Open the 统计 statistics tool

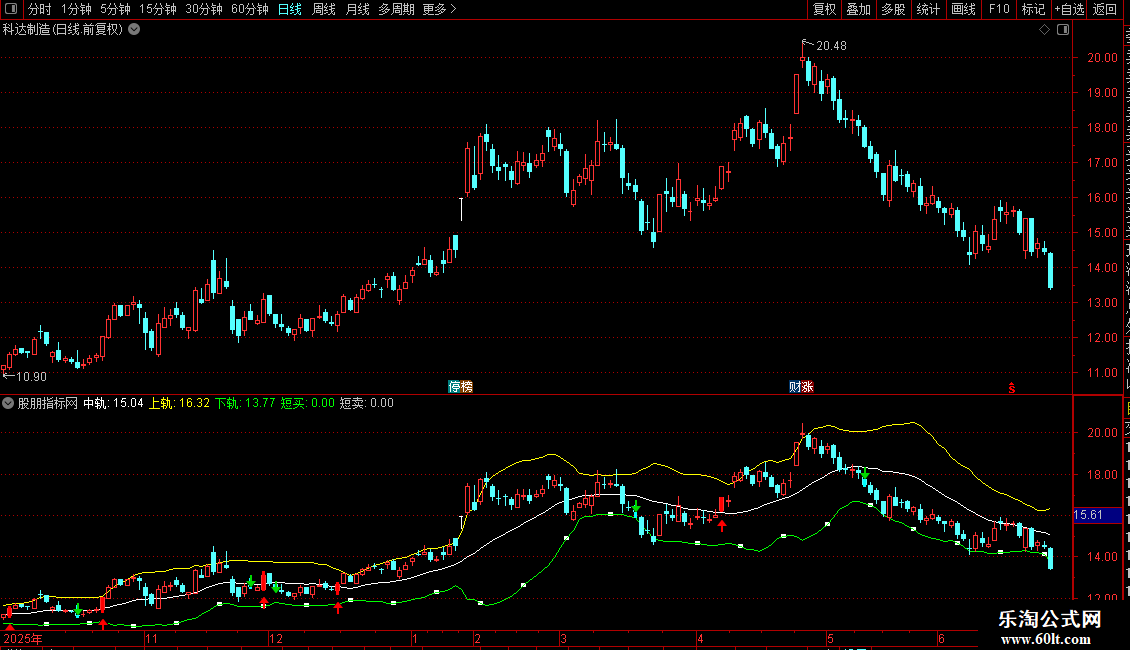pyautogui.click(x=927, y=9)
